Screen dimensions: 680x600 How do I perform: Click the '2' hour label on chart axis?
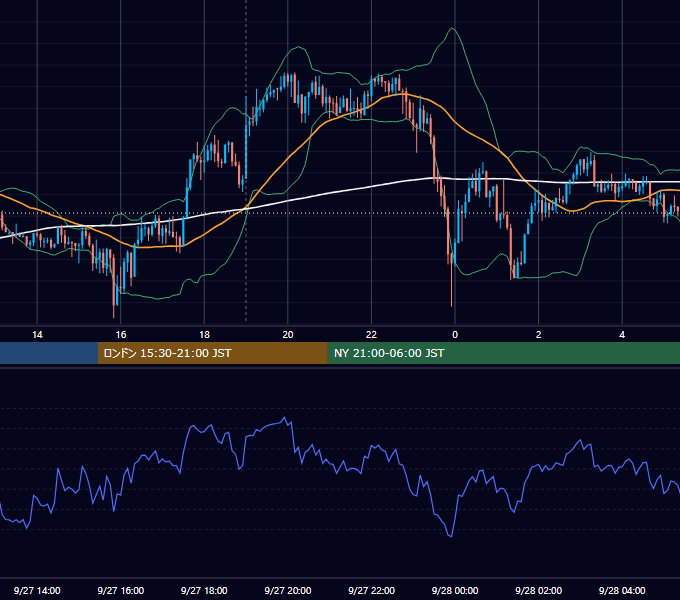(x=539, y=335)
